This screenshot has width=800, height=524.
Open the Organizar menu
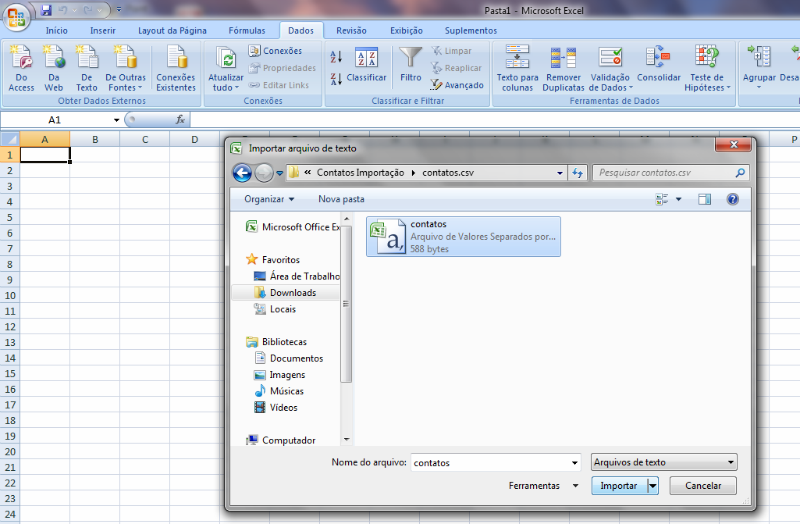click(269, 199)
